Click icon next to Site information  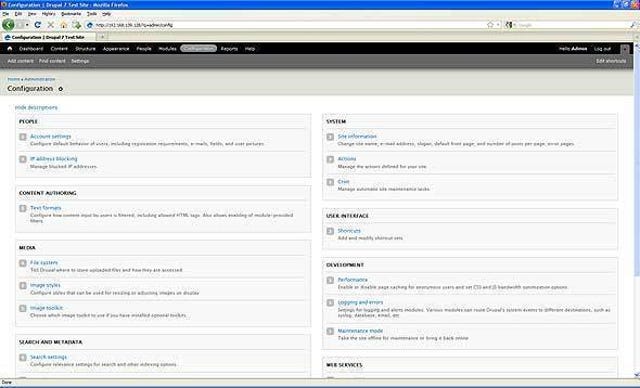click(330, 137)
